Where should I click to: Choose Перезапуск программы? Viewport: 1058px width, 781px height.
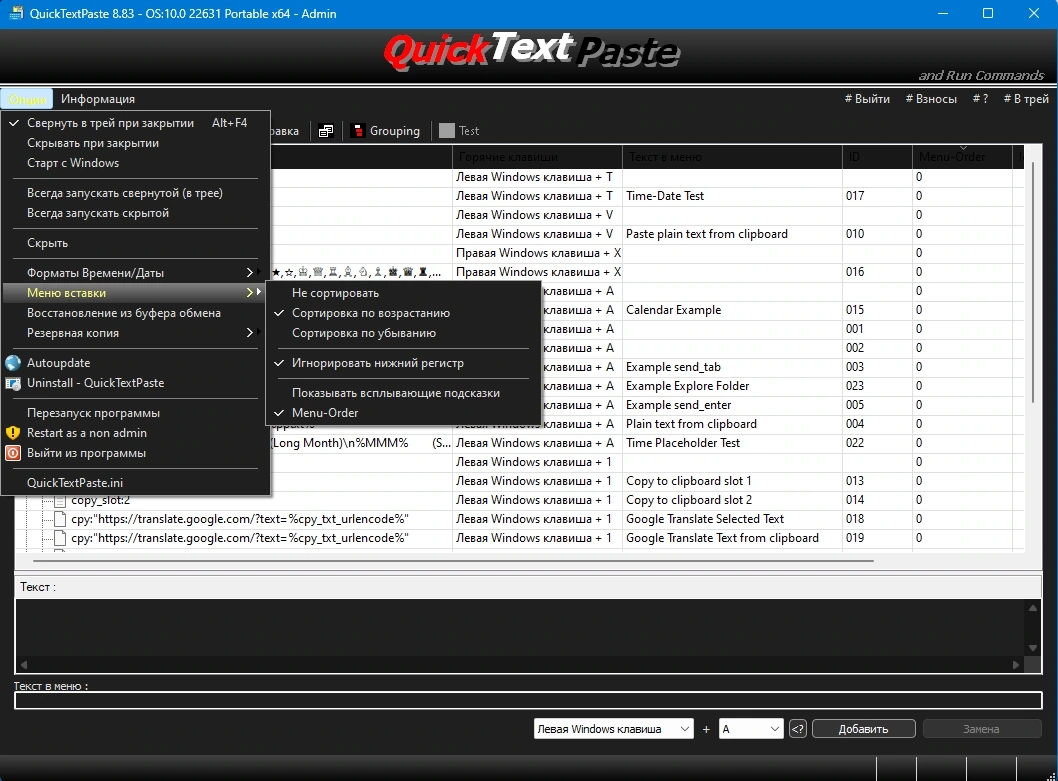[x=136, y=413]
